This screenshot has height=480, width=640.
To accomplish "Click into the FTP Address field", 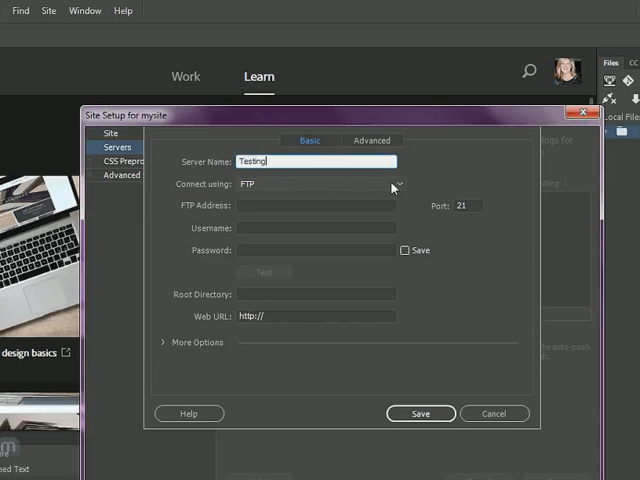I will (316, 206).
